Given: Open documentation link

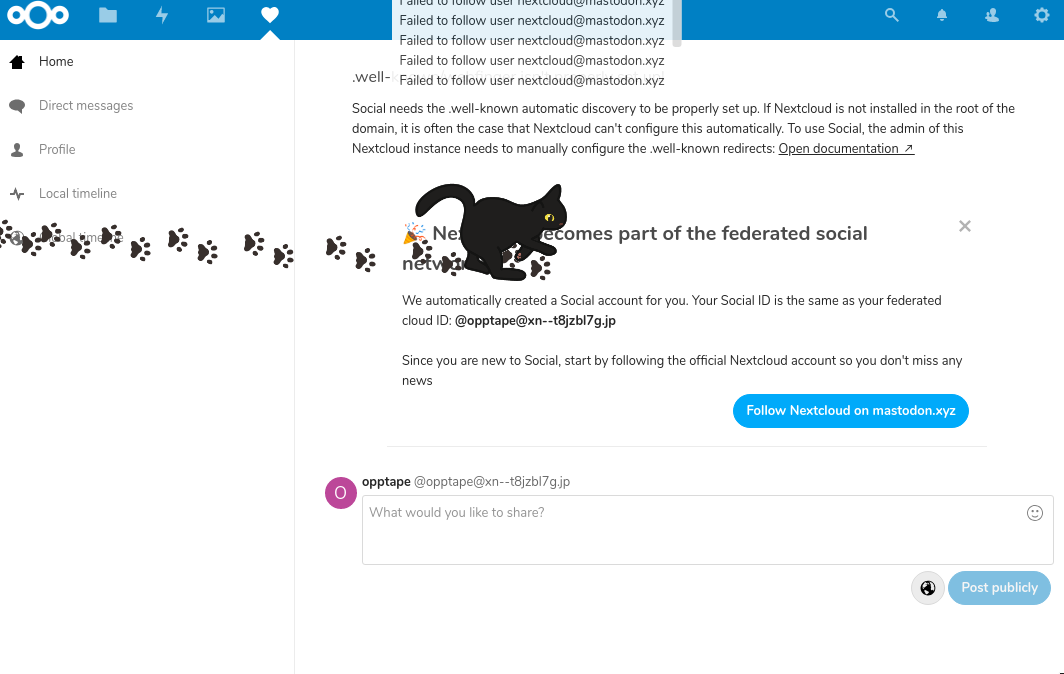Looking at the screenshot, I should 846,149.
